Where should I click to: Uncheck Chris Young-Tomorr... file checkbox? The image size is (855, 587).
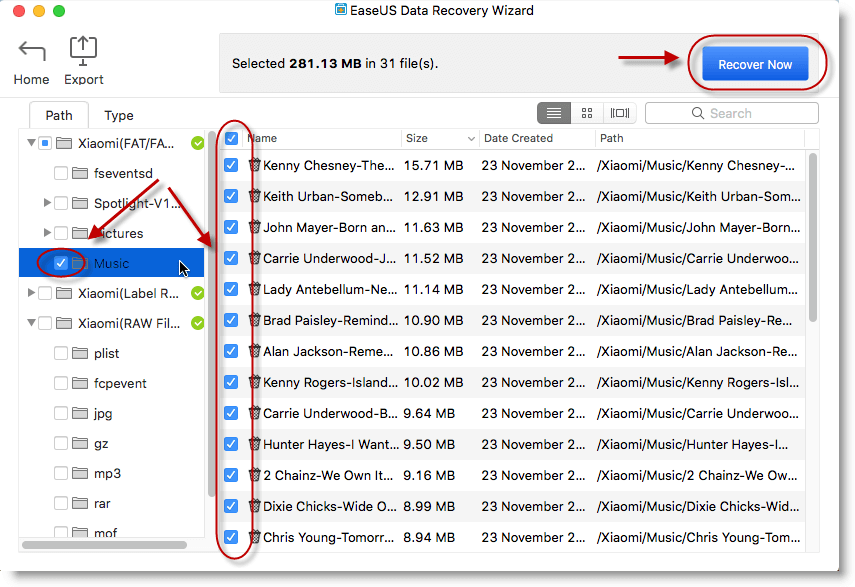coord(231,537)
